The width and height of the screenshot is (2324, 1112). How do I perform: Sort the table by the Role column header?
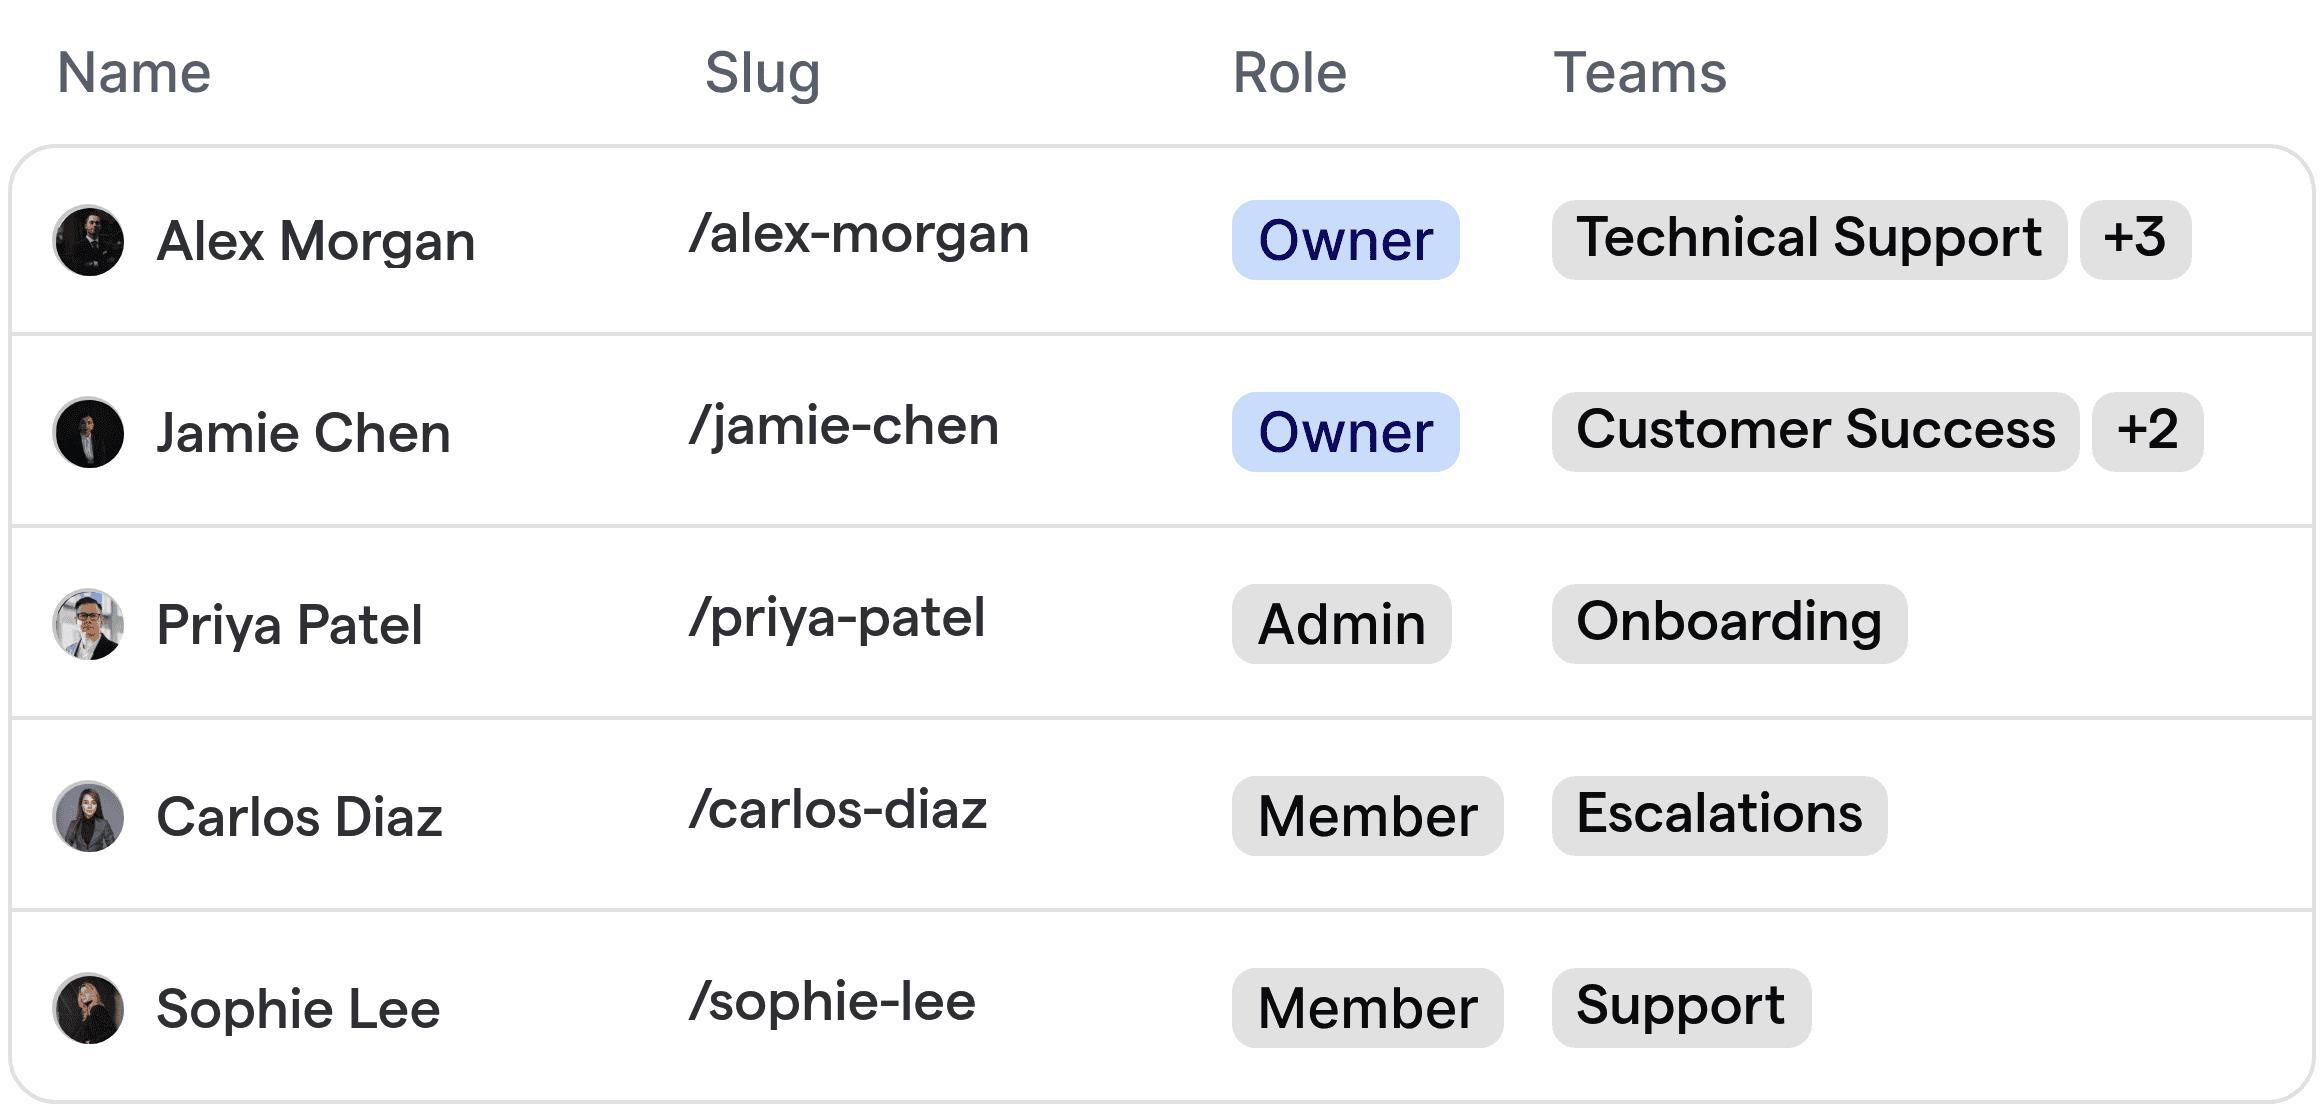click(x=1288, y=71)
